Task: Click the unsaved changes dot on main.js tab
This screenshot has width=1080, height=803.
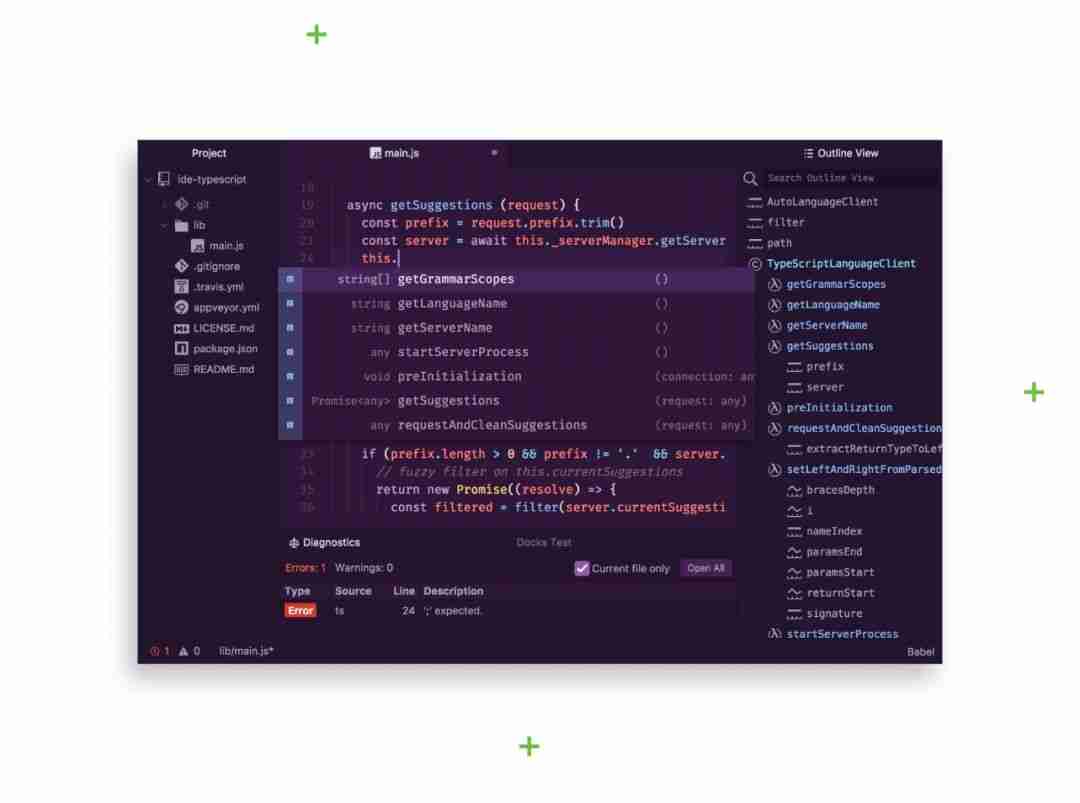Action: tap(495, 153)
